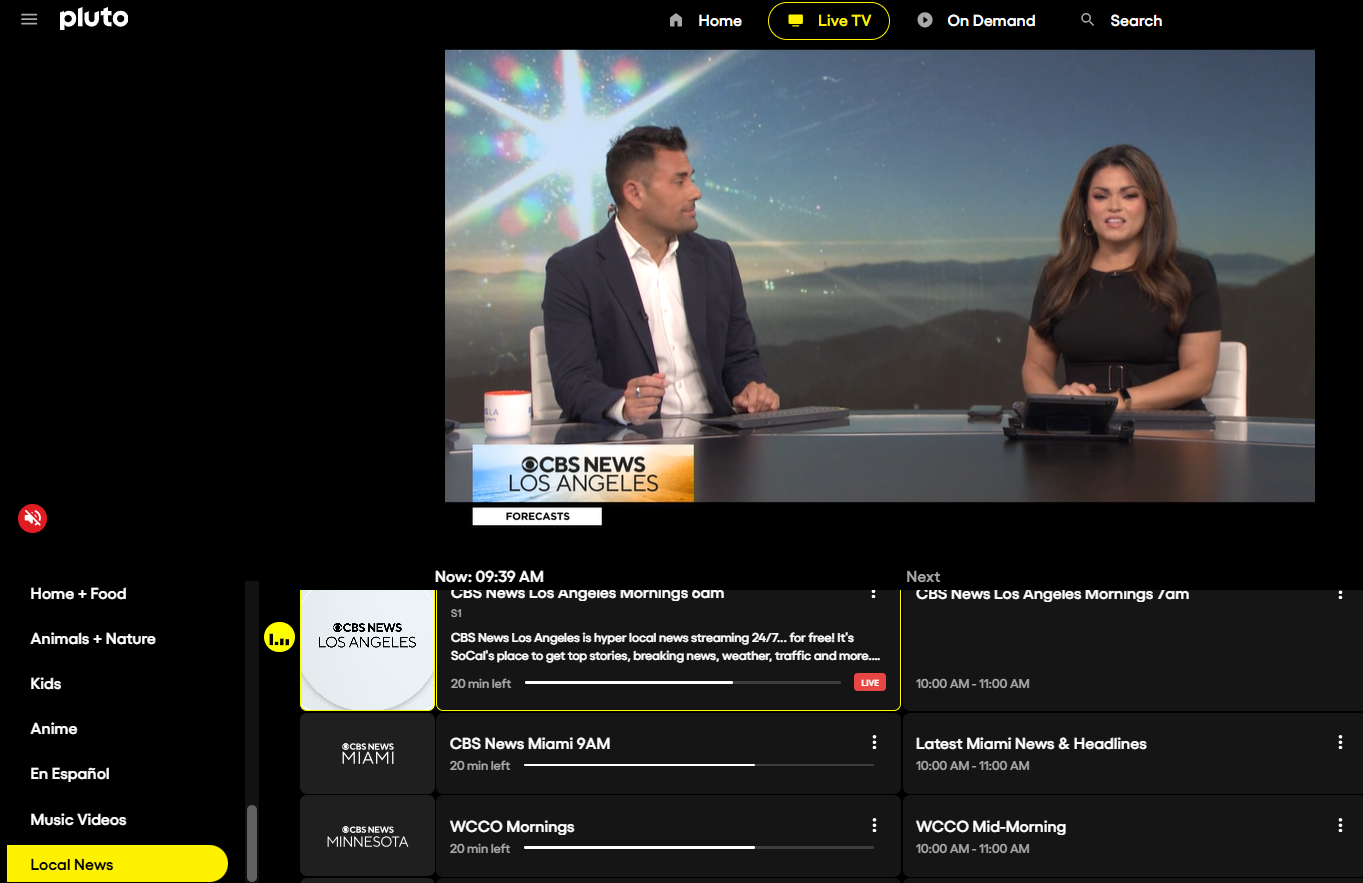The height and width of the screenshot is (883, 1363).
Task: Click the CBS News Los Angeles description text
Action: [666, 647]
